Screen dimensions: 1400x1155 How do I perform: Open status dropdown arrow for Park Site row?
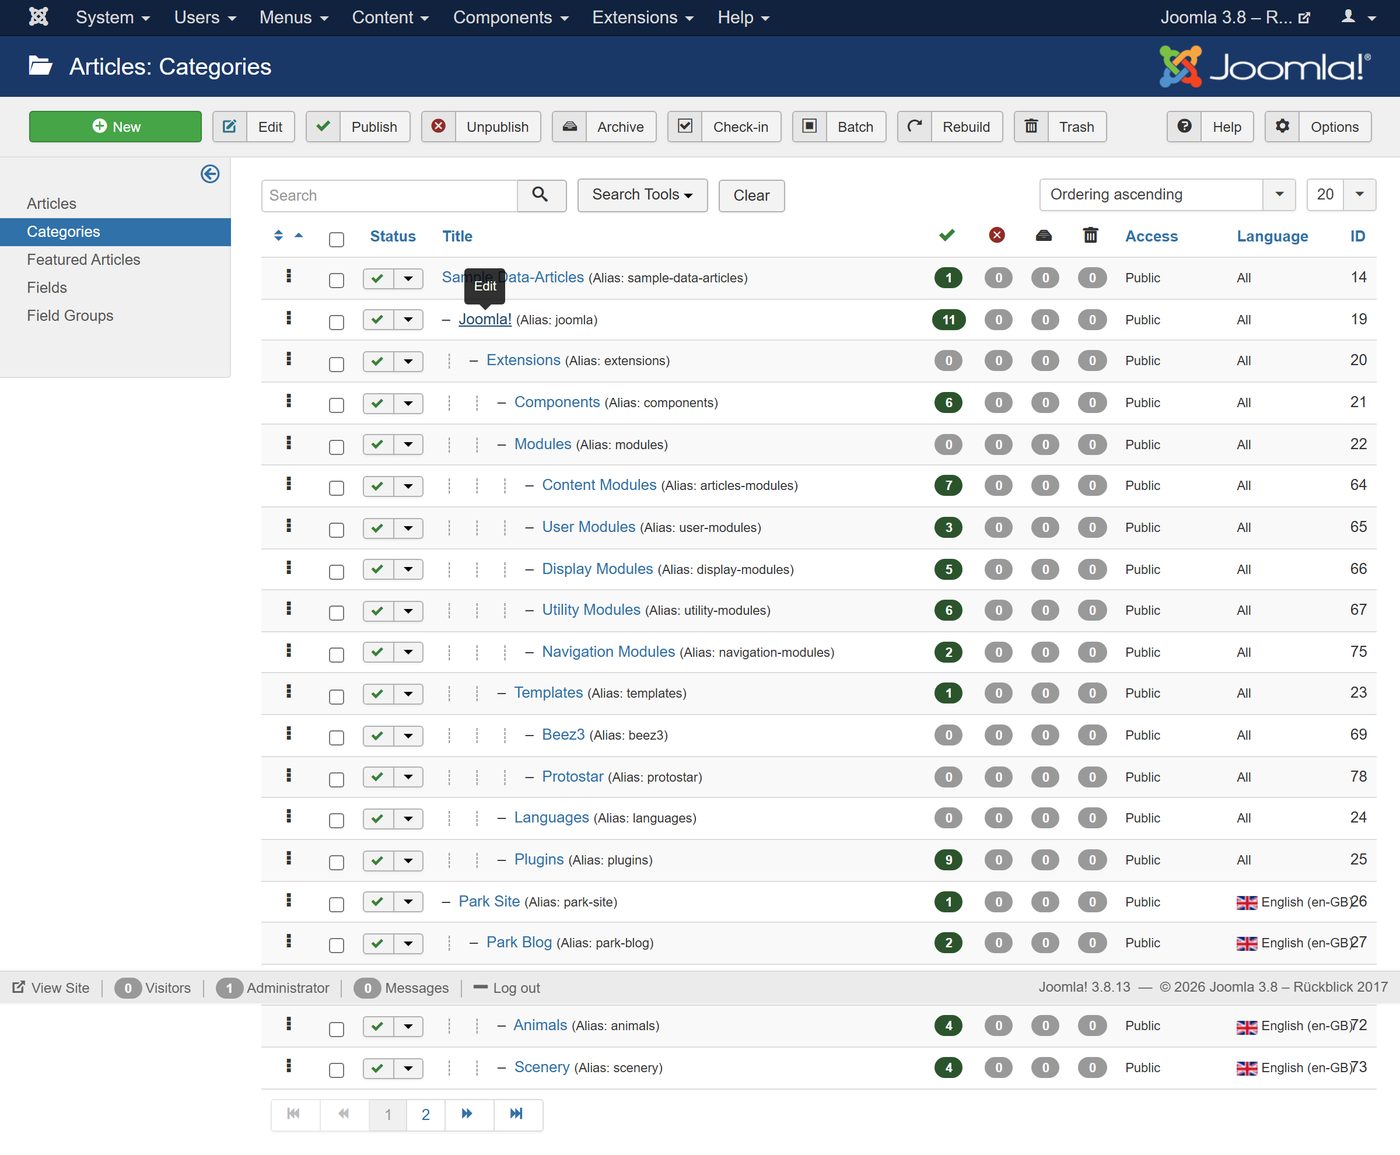pos(408,903)
